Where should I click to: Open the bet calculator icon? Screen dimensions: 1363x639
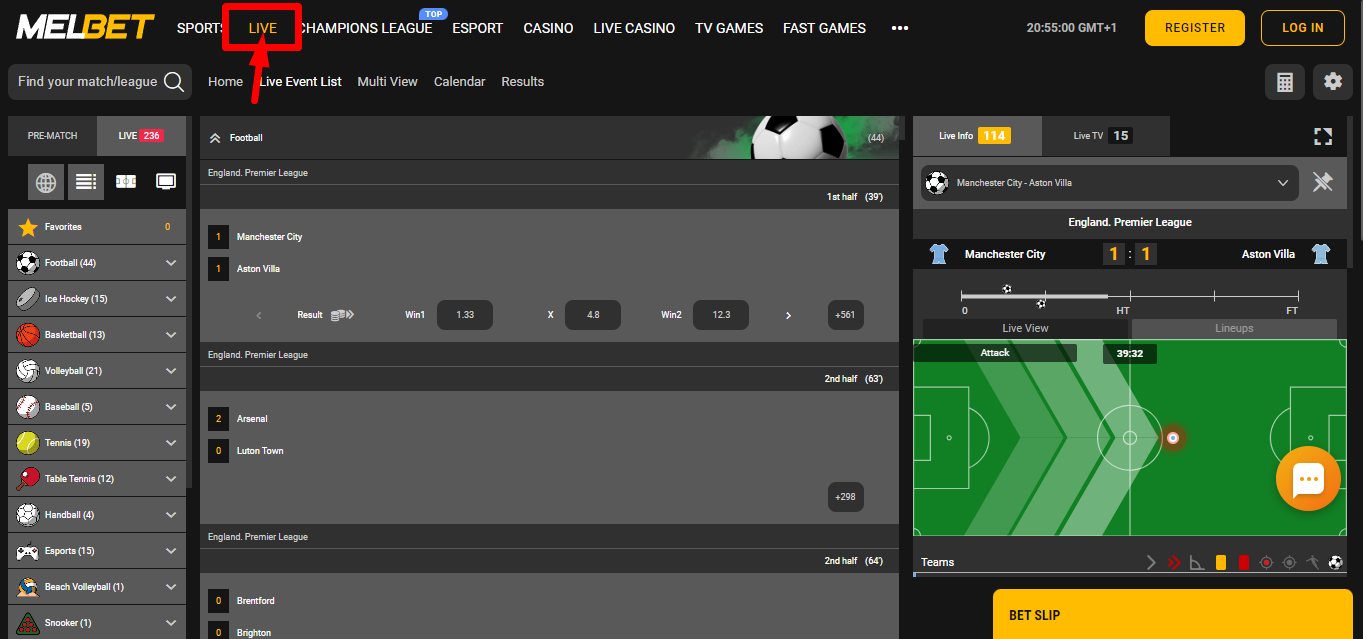1285,82
